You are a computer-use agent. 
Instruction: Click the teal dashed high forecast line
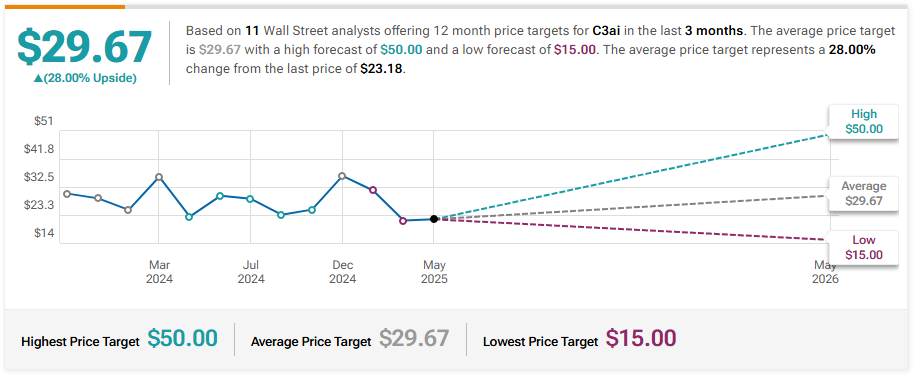632,177
